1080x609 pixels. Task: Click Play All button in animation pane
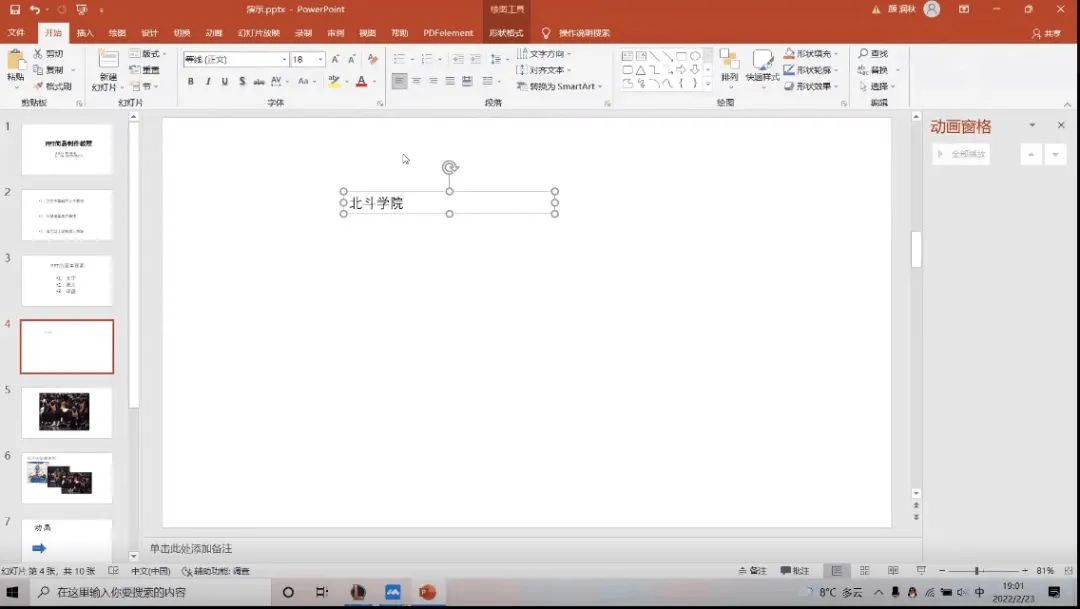(x=961, y=154)
